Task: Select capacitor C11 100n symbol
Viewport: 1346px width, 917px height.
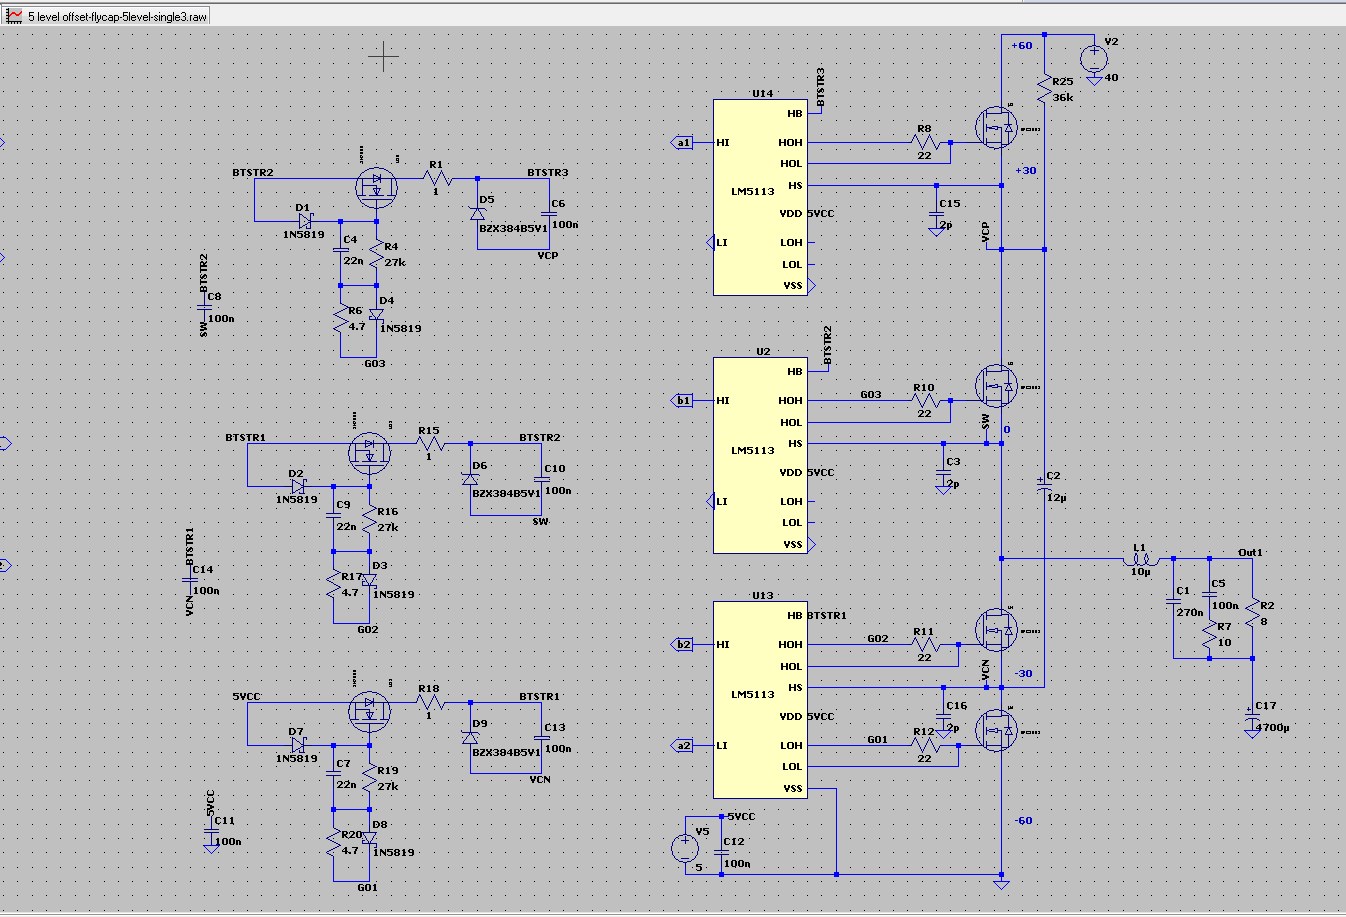Action: (212, 831)
